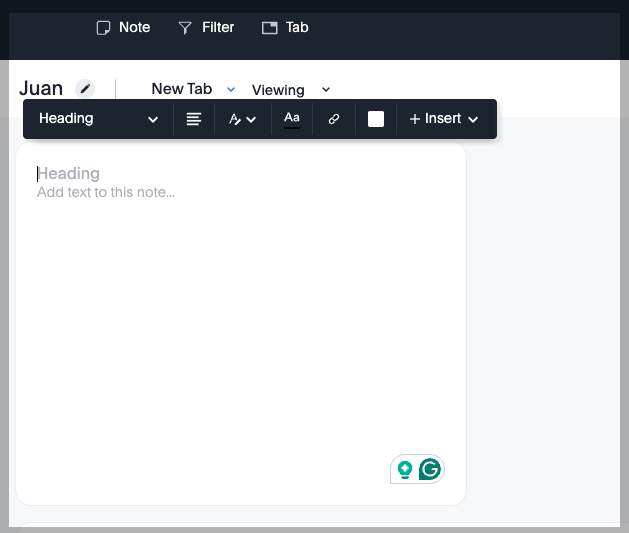This screenshot has height=533, width=629.
Task: Open the Filter option
Action: tap(206, 28)
